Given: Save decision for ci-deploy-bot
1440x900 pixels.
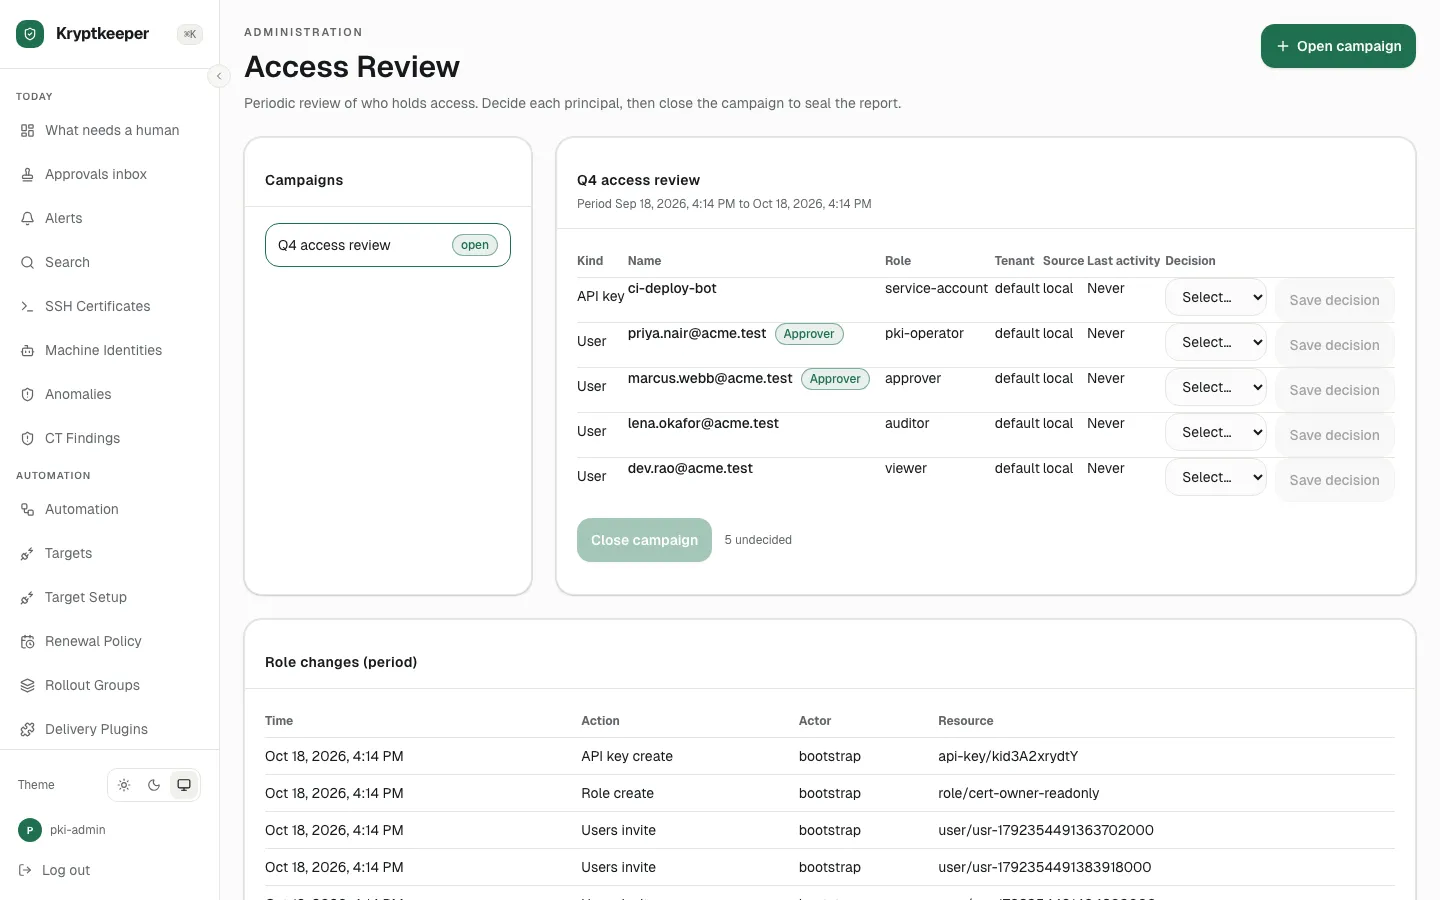Looking at the screenshot, I should pos(1334,300).
